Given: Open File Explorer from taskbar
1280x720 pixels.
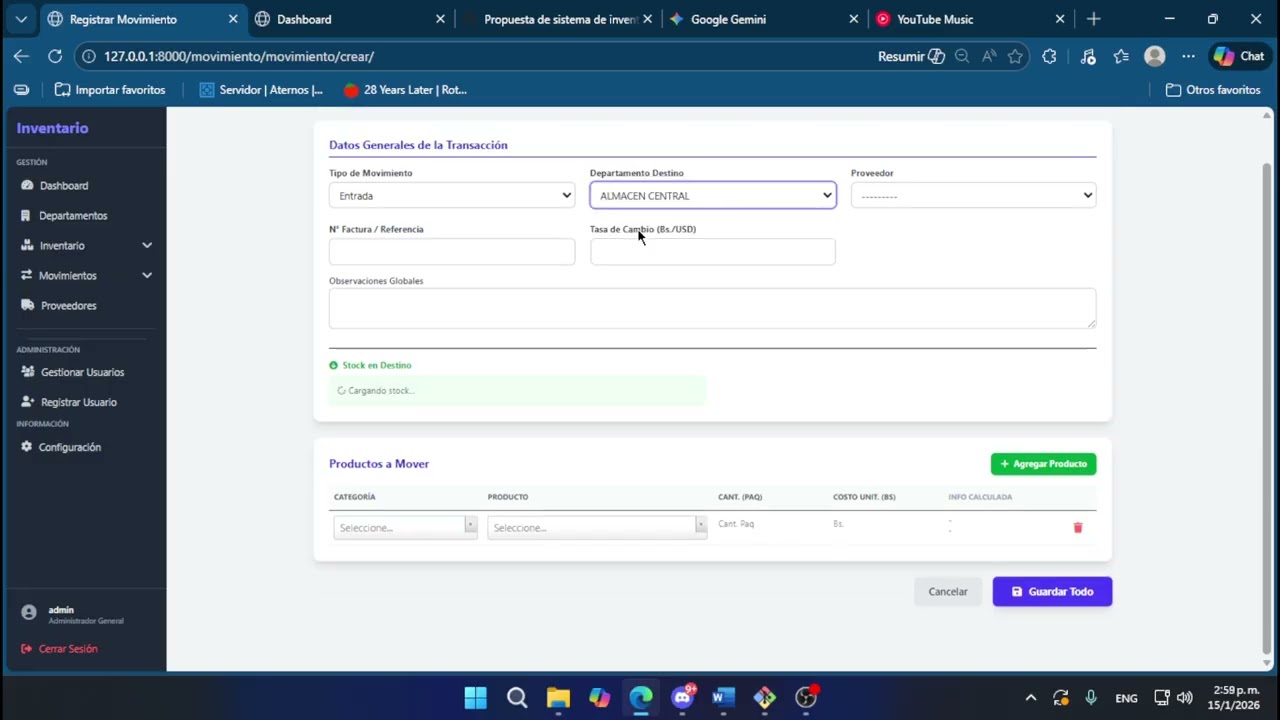Looking at the screenshot, I should (x=558, y=697).
